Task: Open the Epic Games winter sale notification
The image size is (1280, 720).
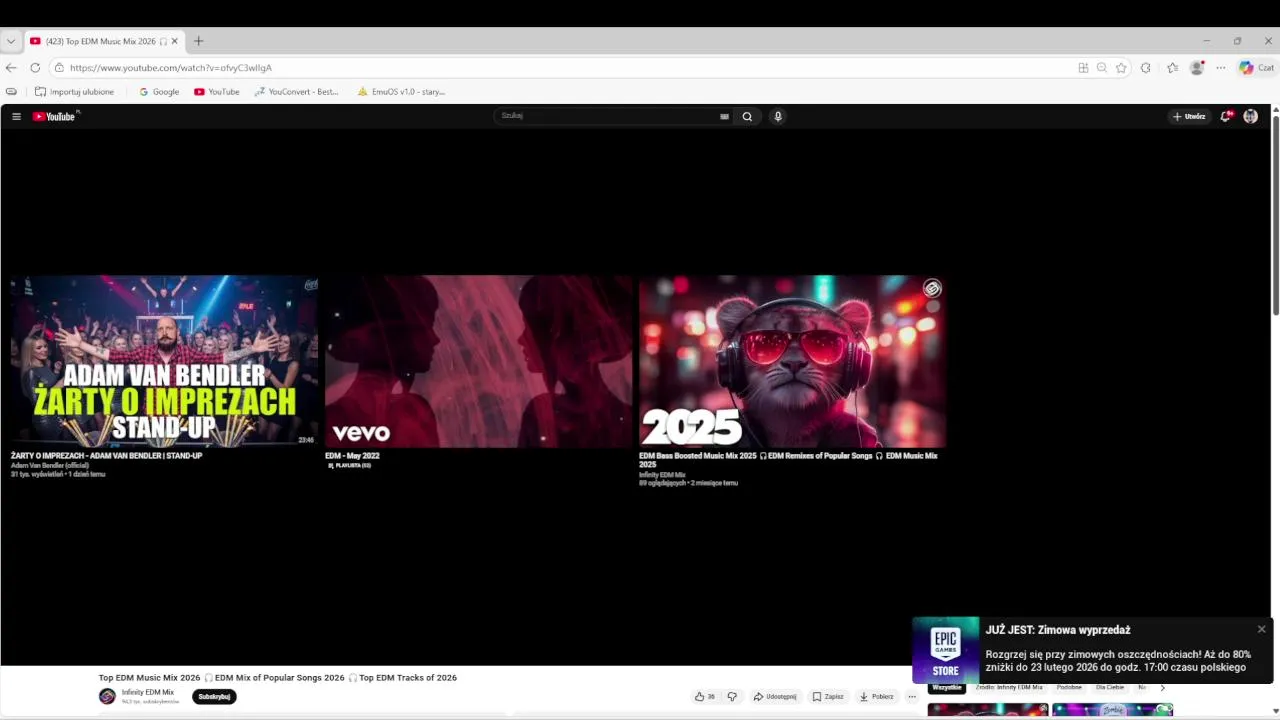Action: (1092, 650)
